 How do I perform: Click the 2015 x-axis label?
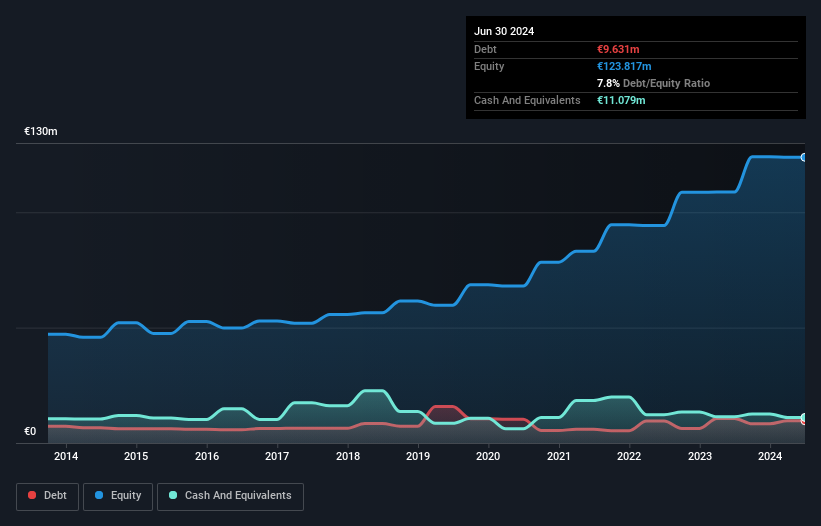click(136, 456)
